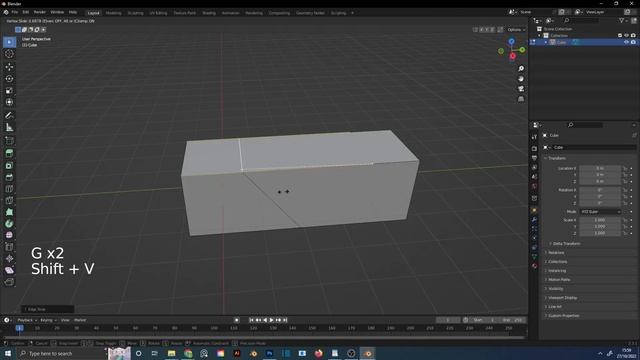Screen dimensions: 640x360
Task: Open the File menu
Action: point(15,13)
